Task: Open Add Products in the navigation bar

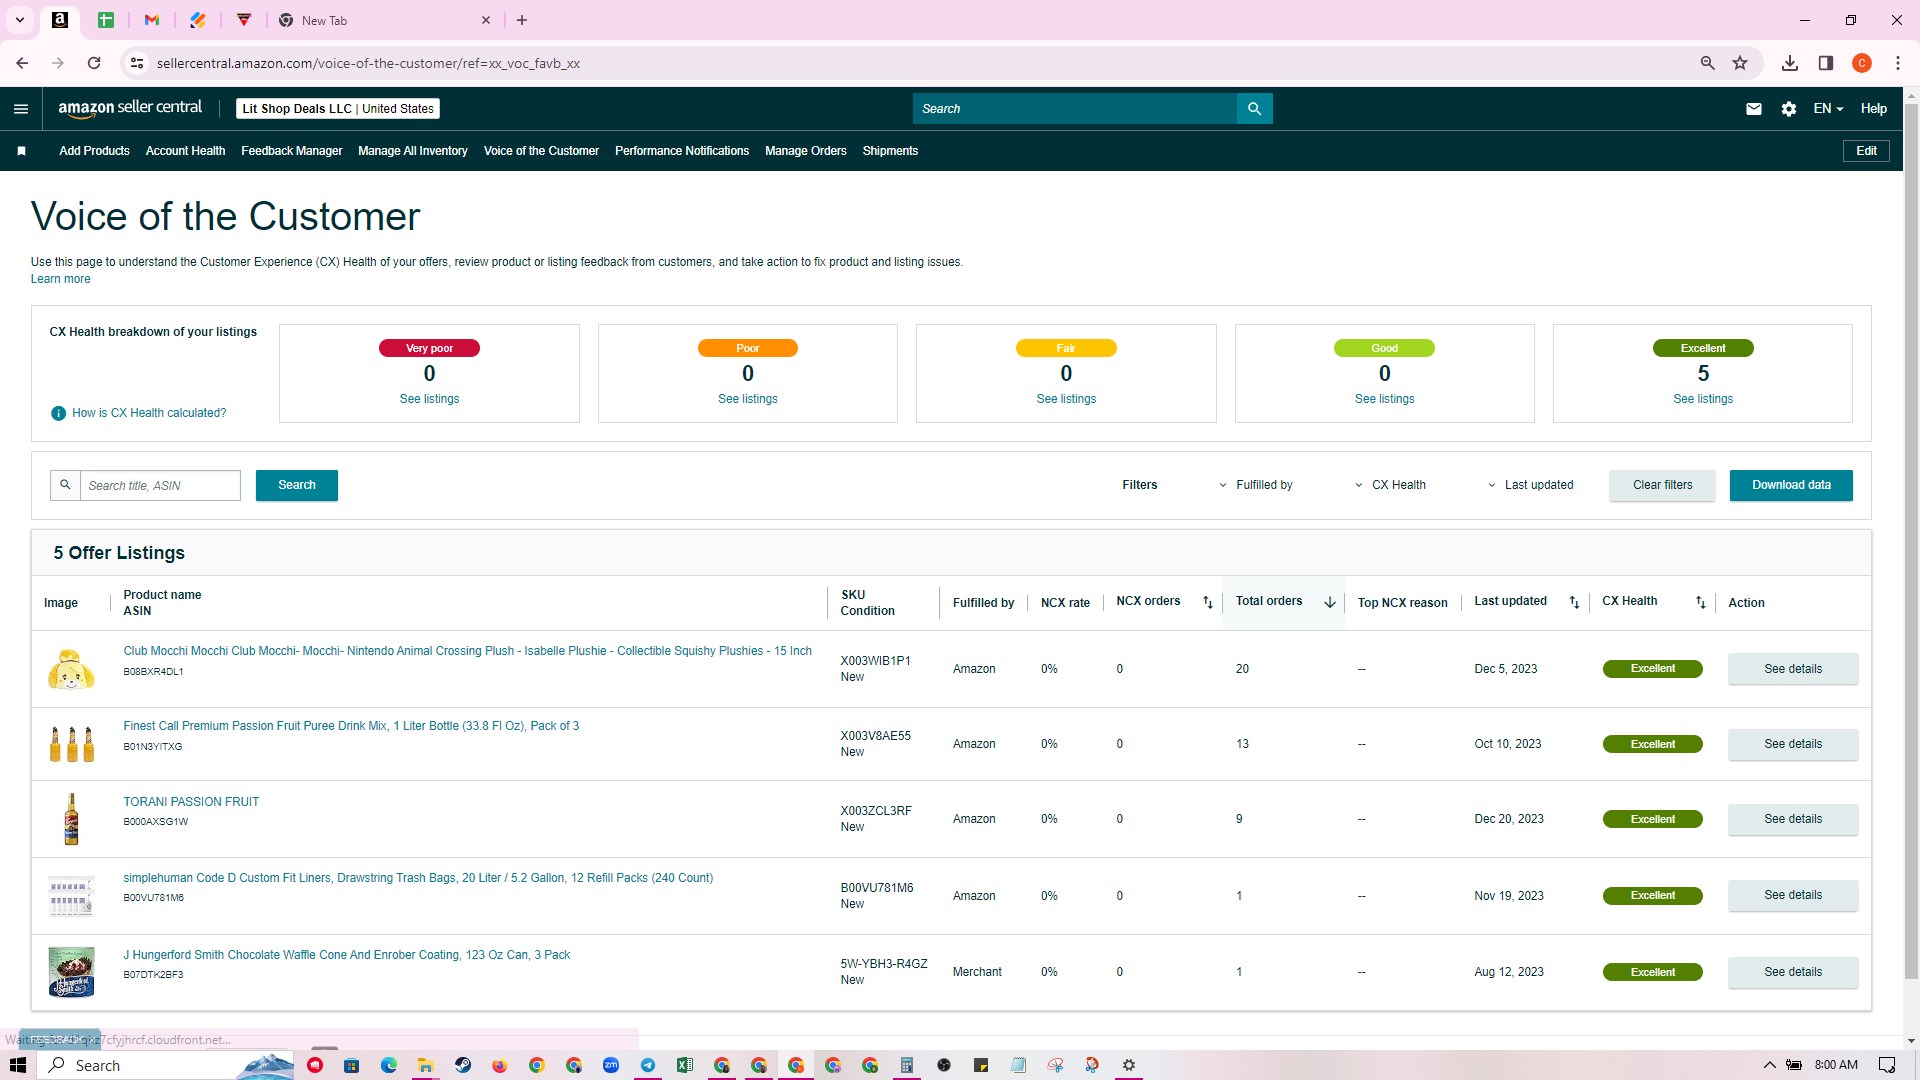Action: click(x=94, y=151)
